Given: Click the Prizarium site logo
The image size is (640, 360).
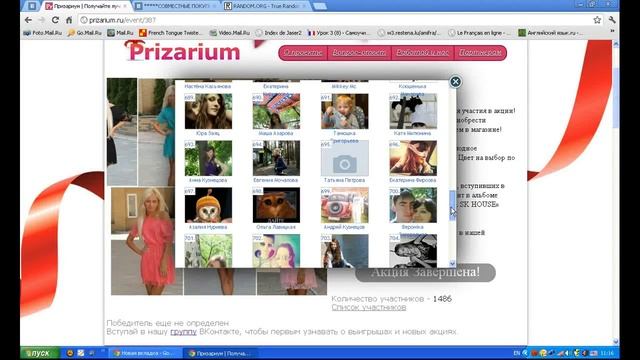Looking at the screenshot, I should (182, 51).
